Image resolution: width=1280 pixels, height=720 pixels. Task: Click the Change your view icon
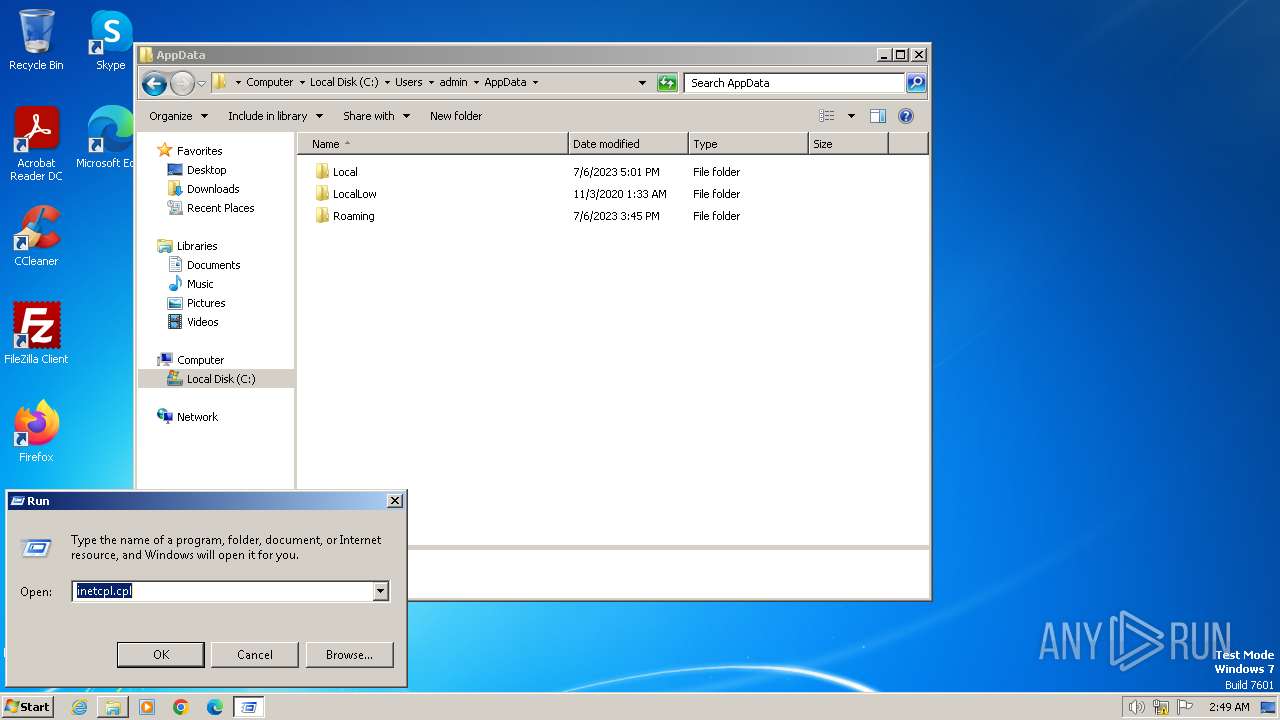pyautogui.click(x=827, y=116)
